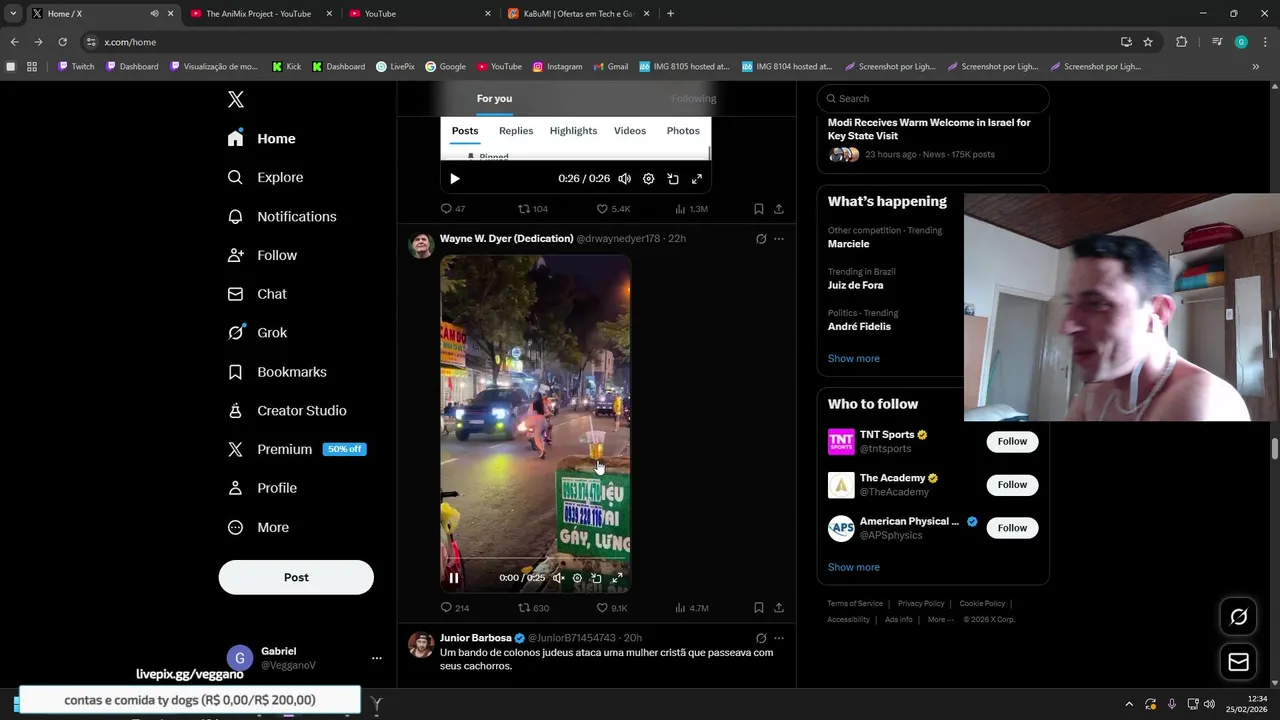Toggle picture-in-picture on top video
1280x720 pixels.
pyautogui.click(x=673, y=179)
